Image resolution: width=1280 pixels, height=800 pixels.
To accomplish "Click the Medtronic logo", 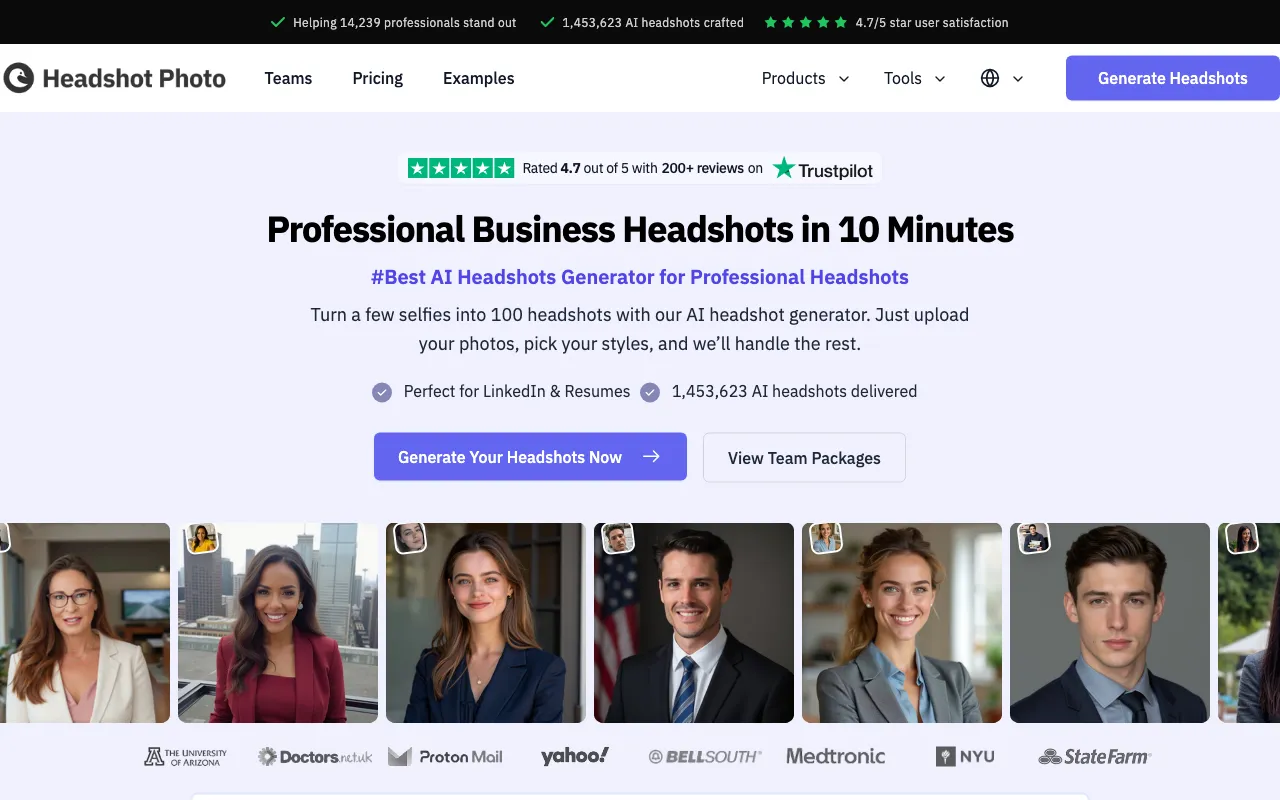I will (x=836, y=757).
